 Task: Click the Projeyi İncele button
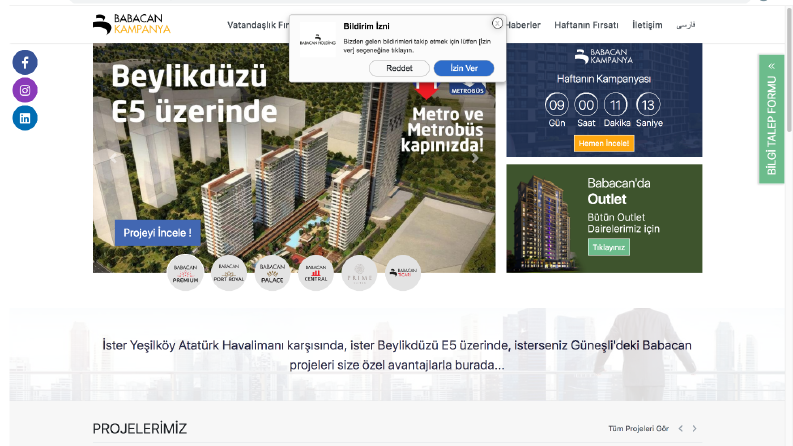pos(157,233)
